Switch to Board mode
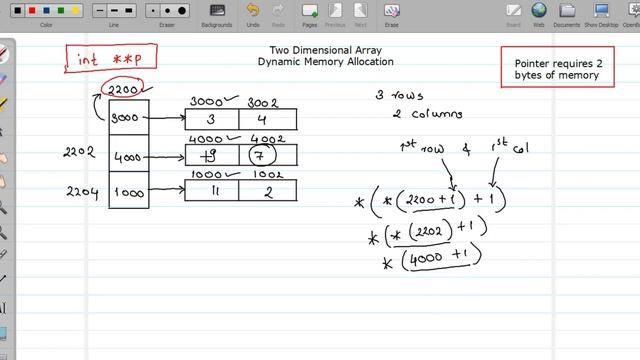The image size is (640, 360). [513, 15]
